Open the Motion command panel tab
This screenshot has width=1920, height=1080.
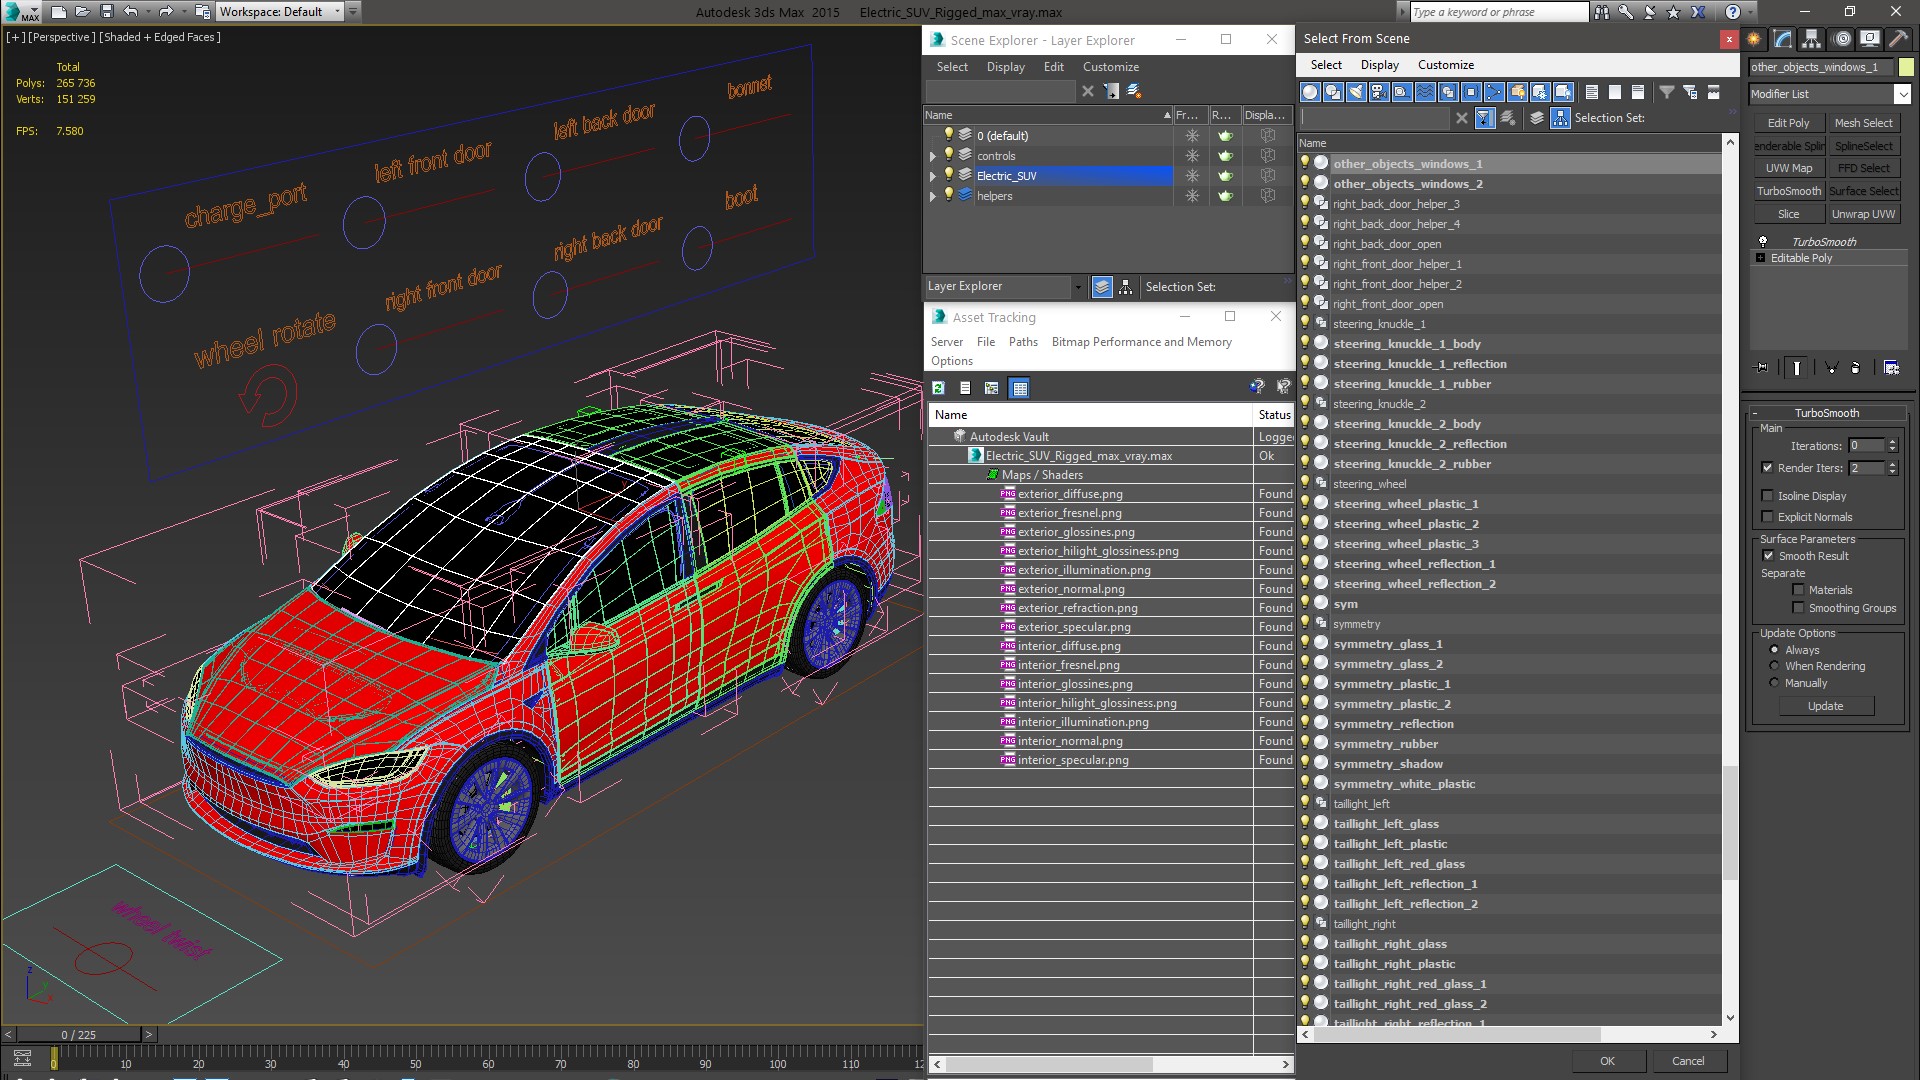[1841, 39]
